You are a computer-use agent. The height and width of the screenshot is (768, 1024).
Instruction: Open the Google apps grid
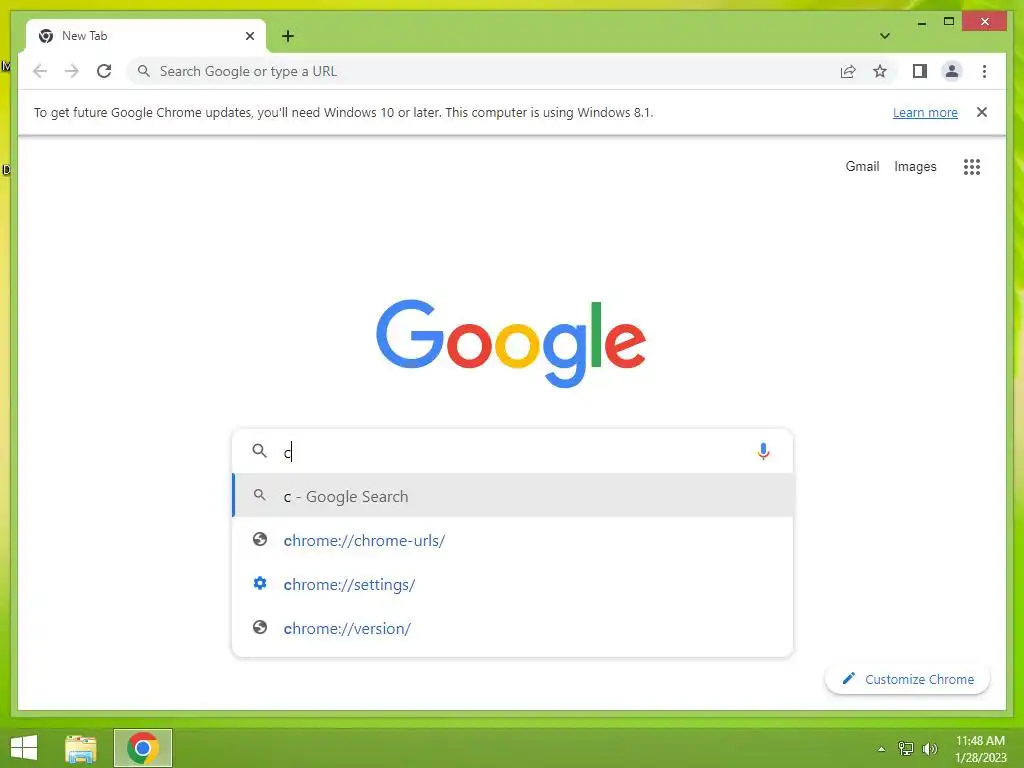972,167
